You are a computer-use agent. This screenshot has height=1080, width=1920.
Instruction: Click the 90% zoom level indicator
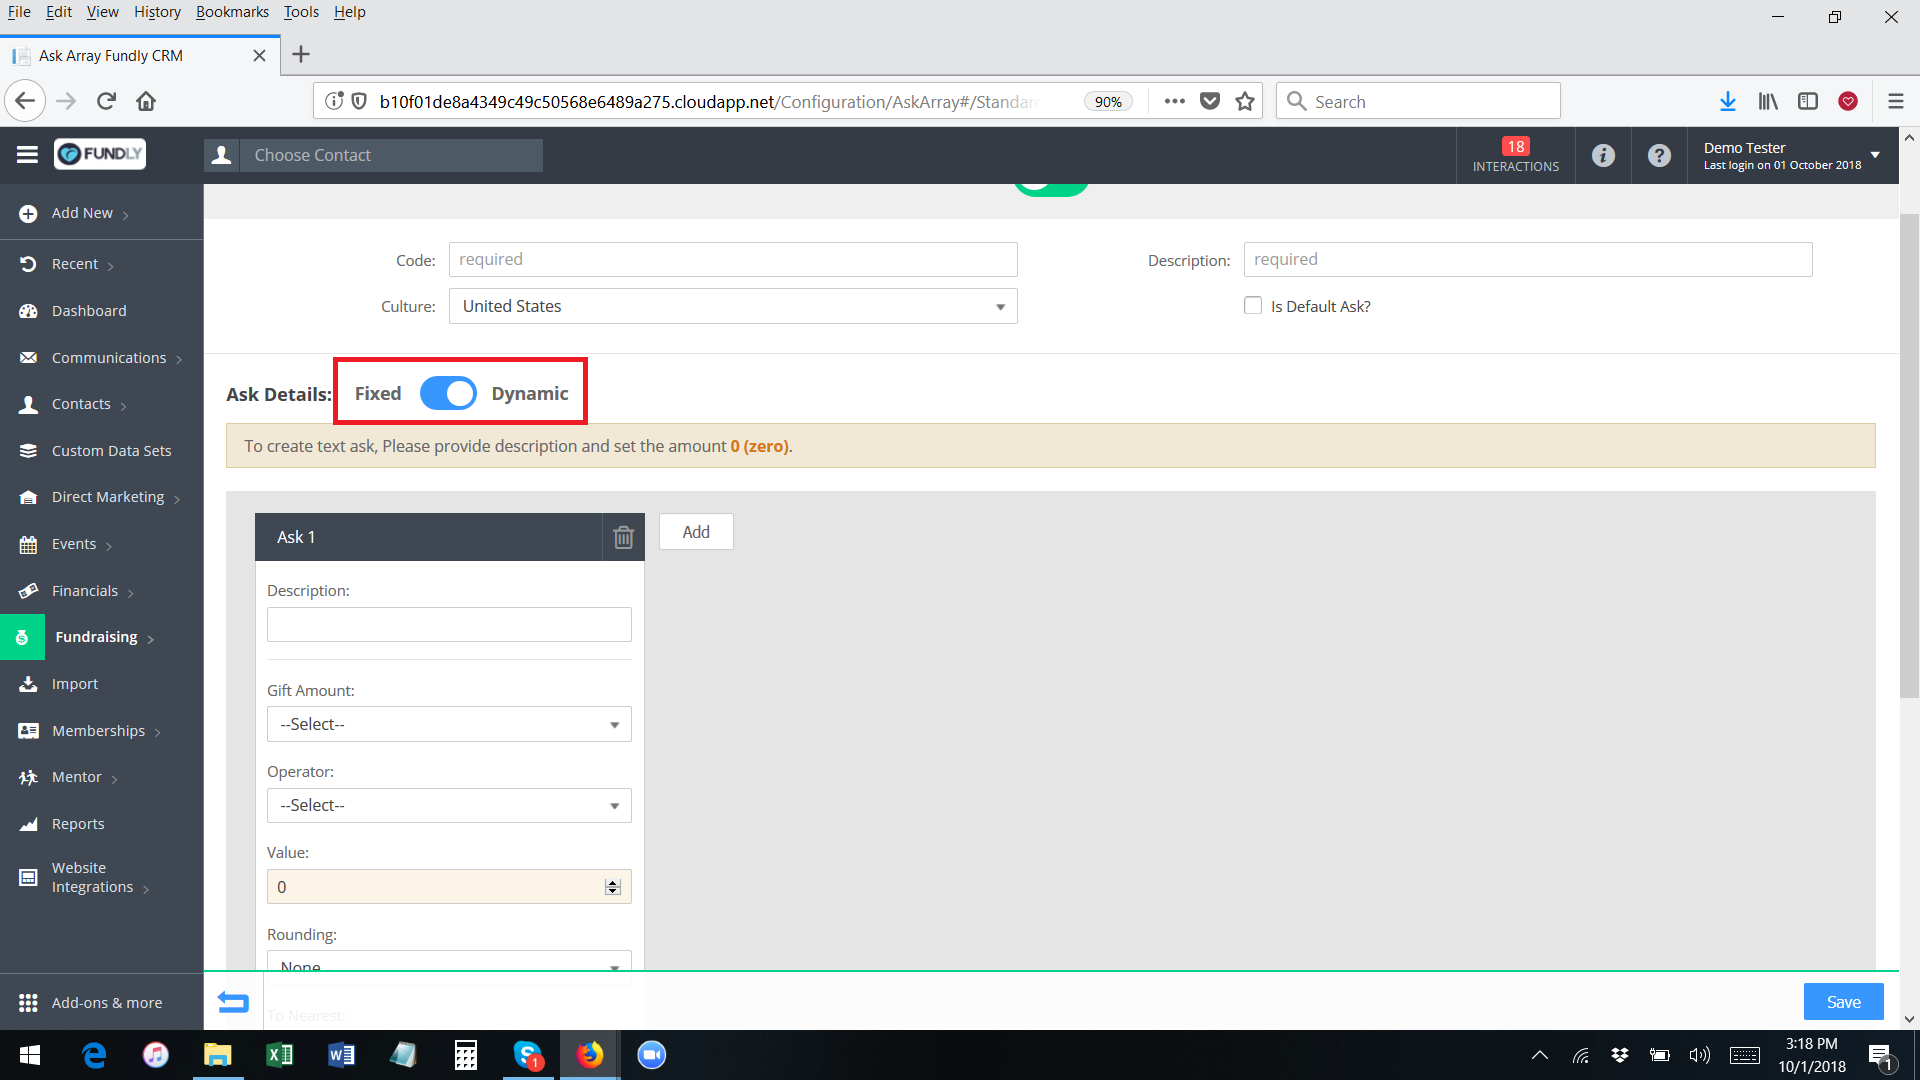tap(1108, 101)
